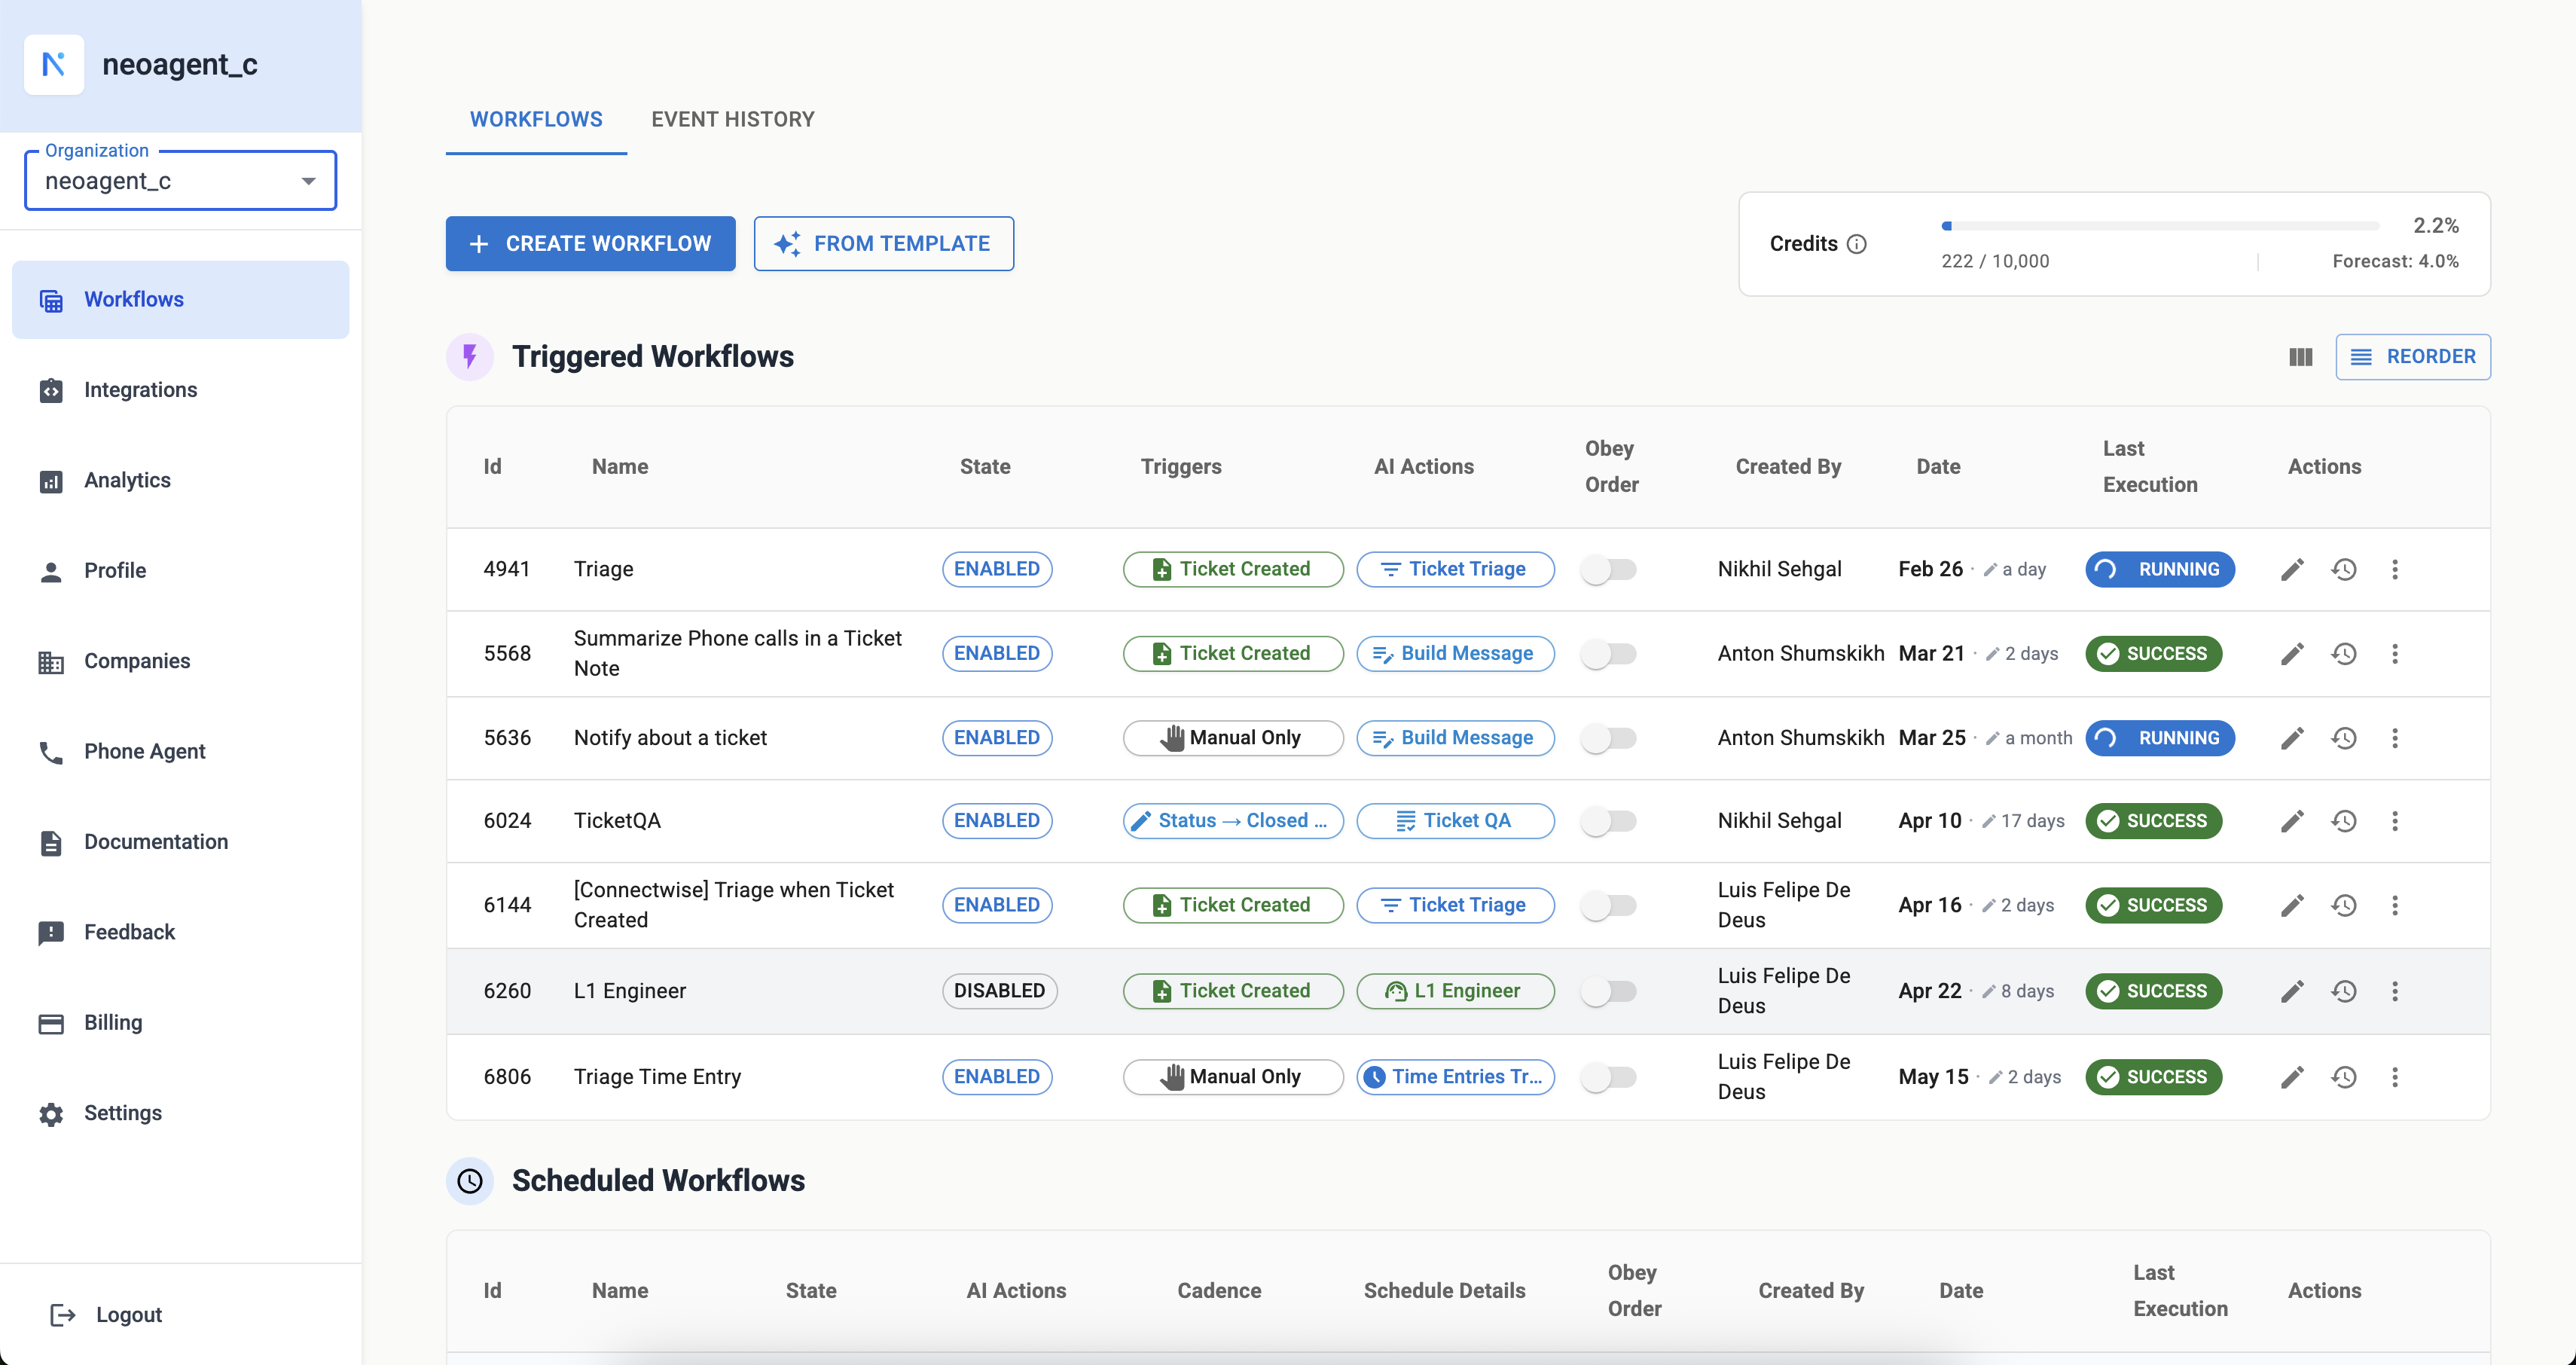The height and width of the screenshot is (1365, 2576).
Task: View history for workflow 6144
Action: pos(2344,905)
